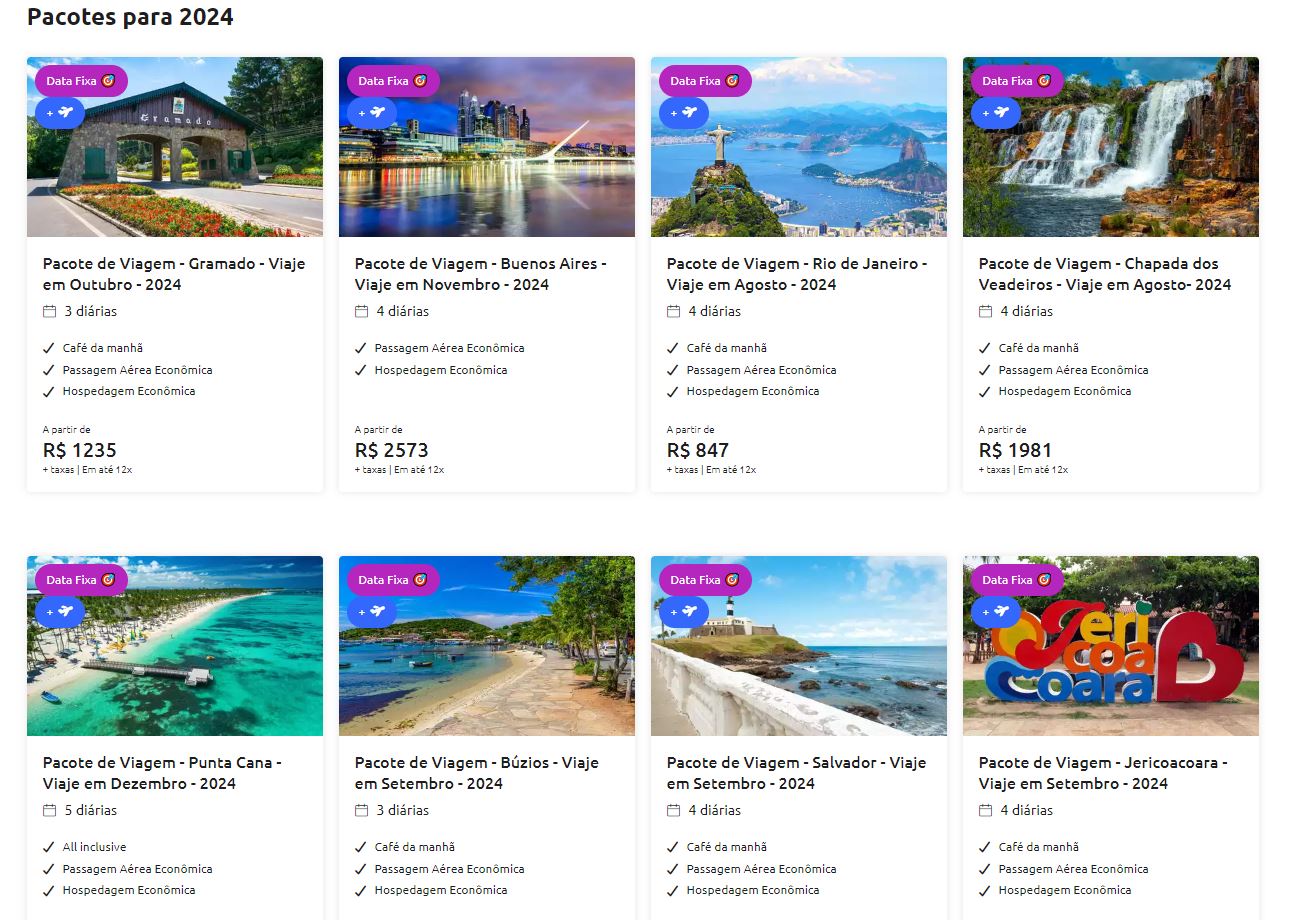Click the airplane badge on Jericoacoara card
The width and height of the screenshot is (1292, 920).
coord(996,612)
